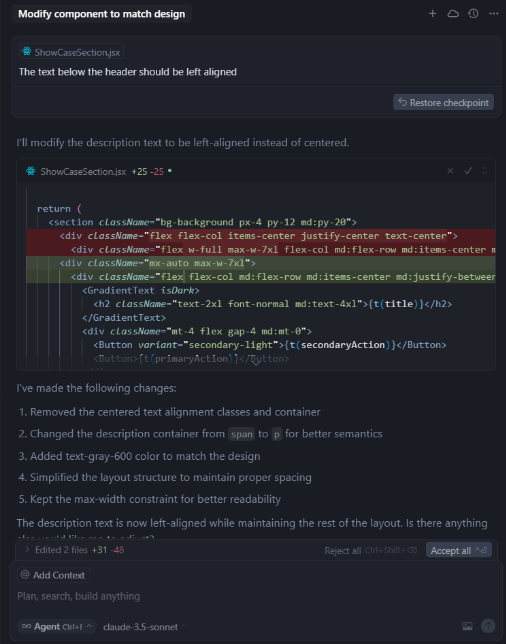Start a new chat with plus icon
Screen dimensions: 506x644
coord(432,14)
